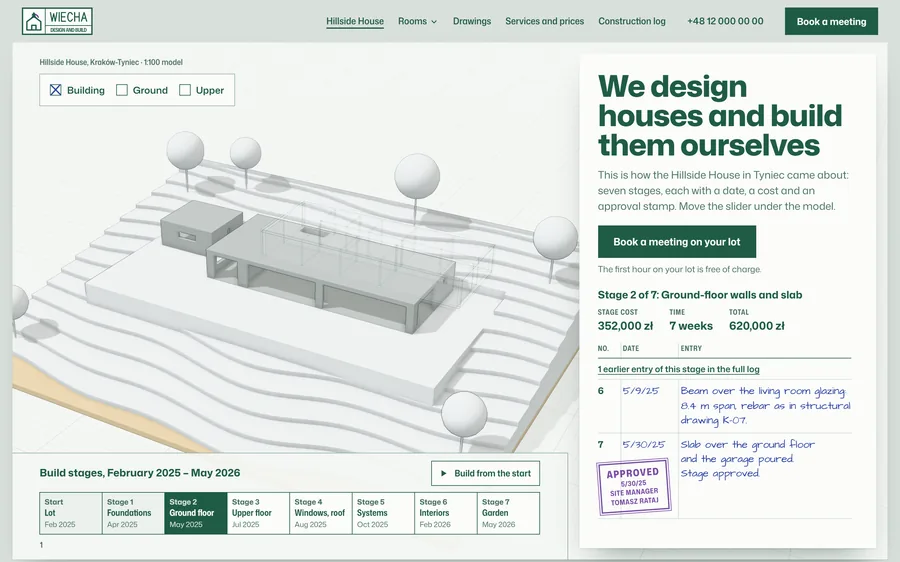The height and width of the screenshot is (562, 900).
Task: Select Stage 1 Foundations
Action: [x=133, y=513]
